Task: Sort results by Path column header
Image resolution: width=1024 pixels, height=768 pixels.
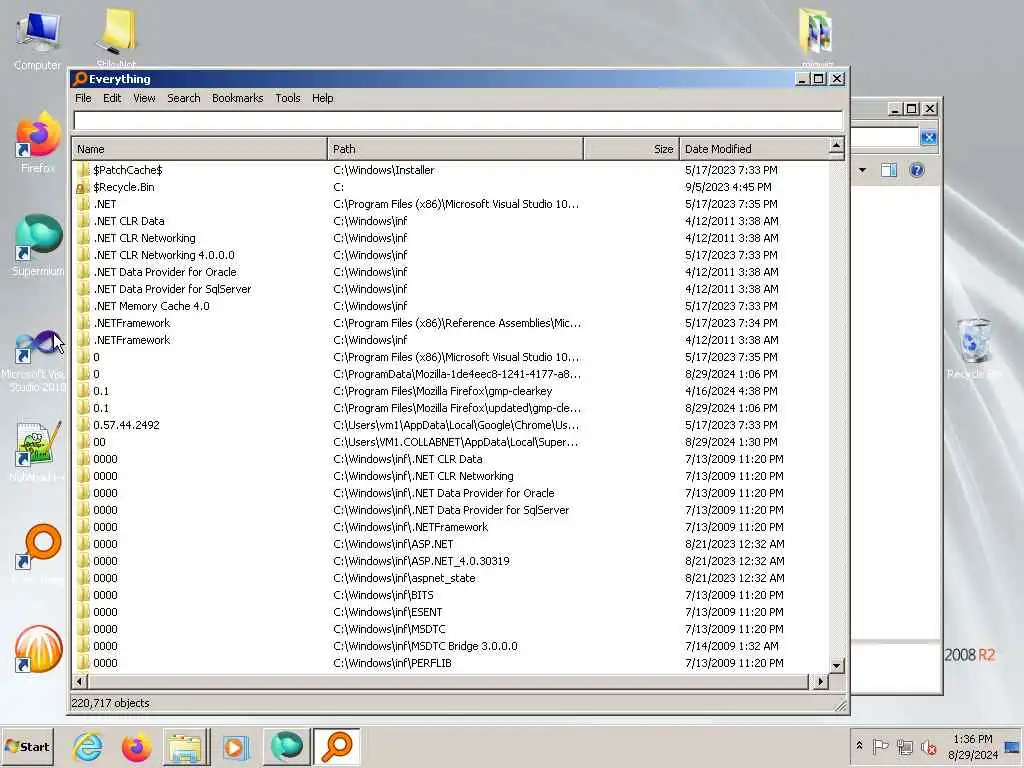Action: 455,149
